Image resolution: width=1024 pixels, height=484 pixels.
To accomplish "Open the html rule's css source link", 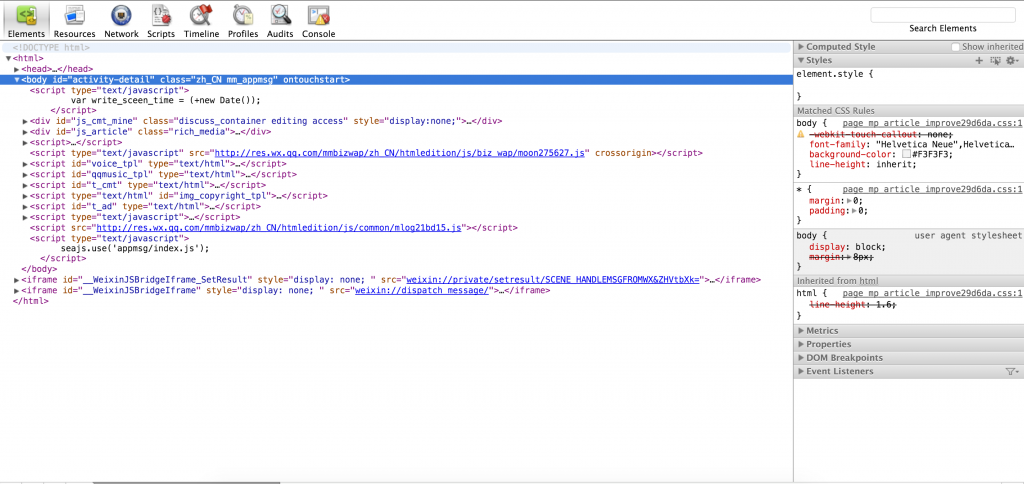I will [932, 293].
